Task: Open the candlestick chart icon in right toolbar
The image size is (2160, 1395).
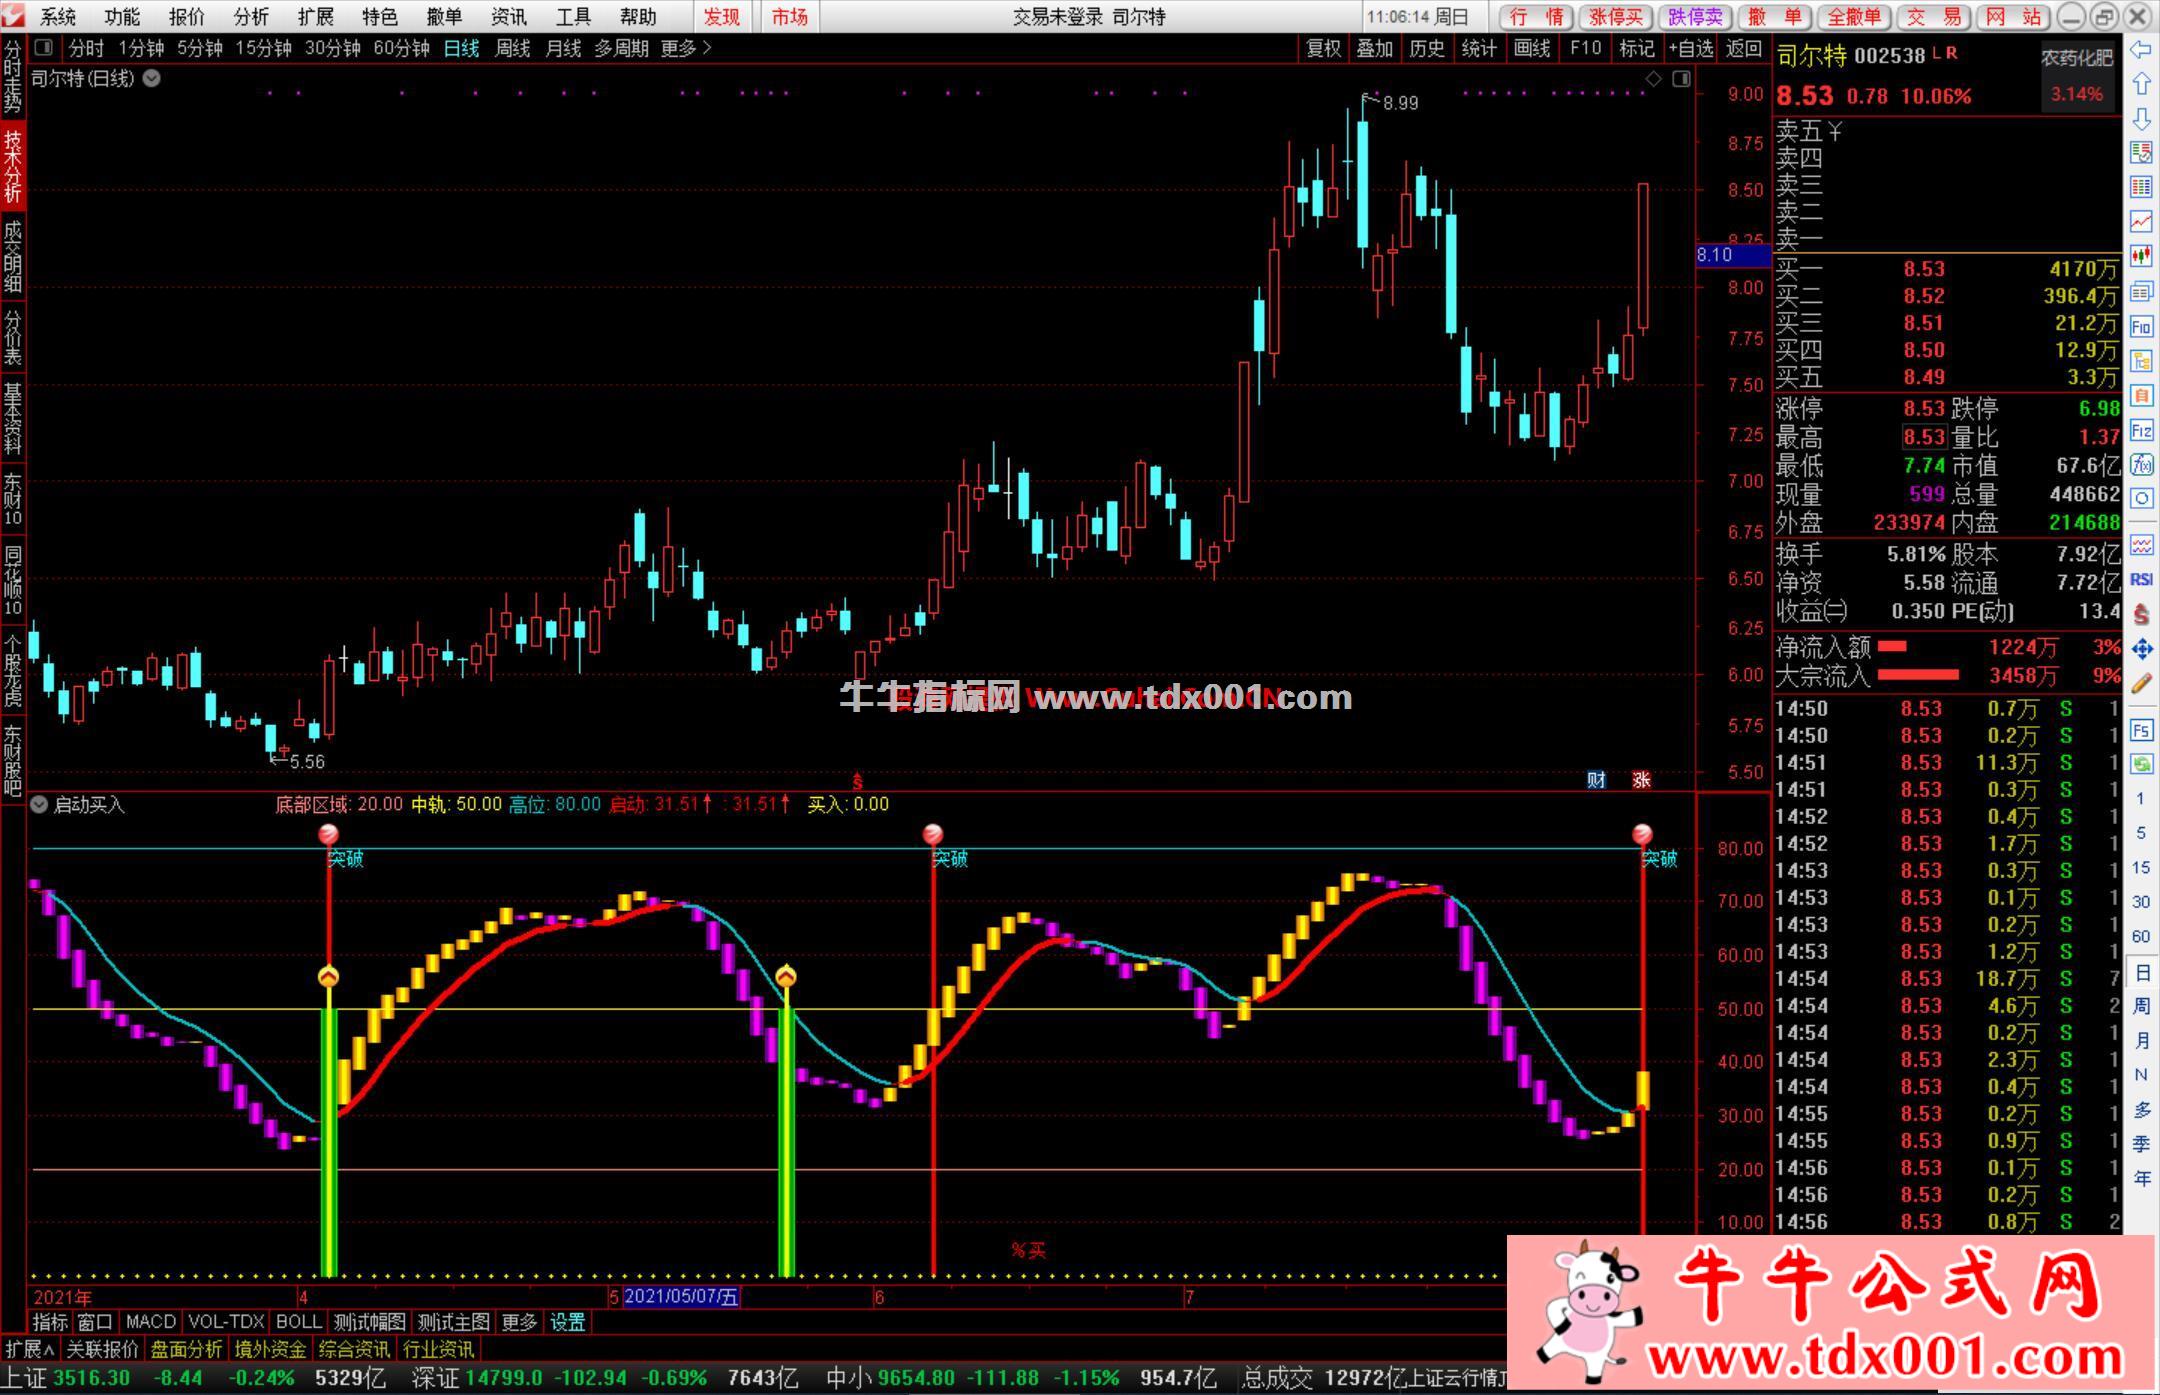Action: (x=2141, y=256)
